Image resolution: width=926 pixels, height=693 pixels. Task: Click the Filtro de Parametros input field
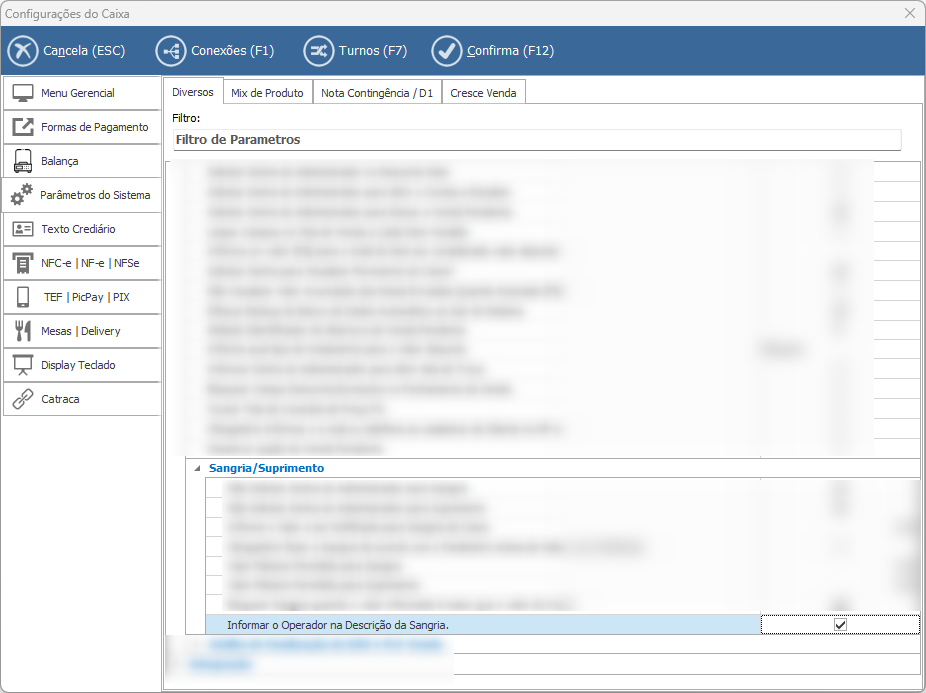[x=536, y=140]
